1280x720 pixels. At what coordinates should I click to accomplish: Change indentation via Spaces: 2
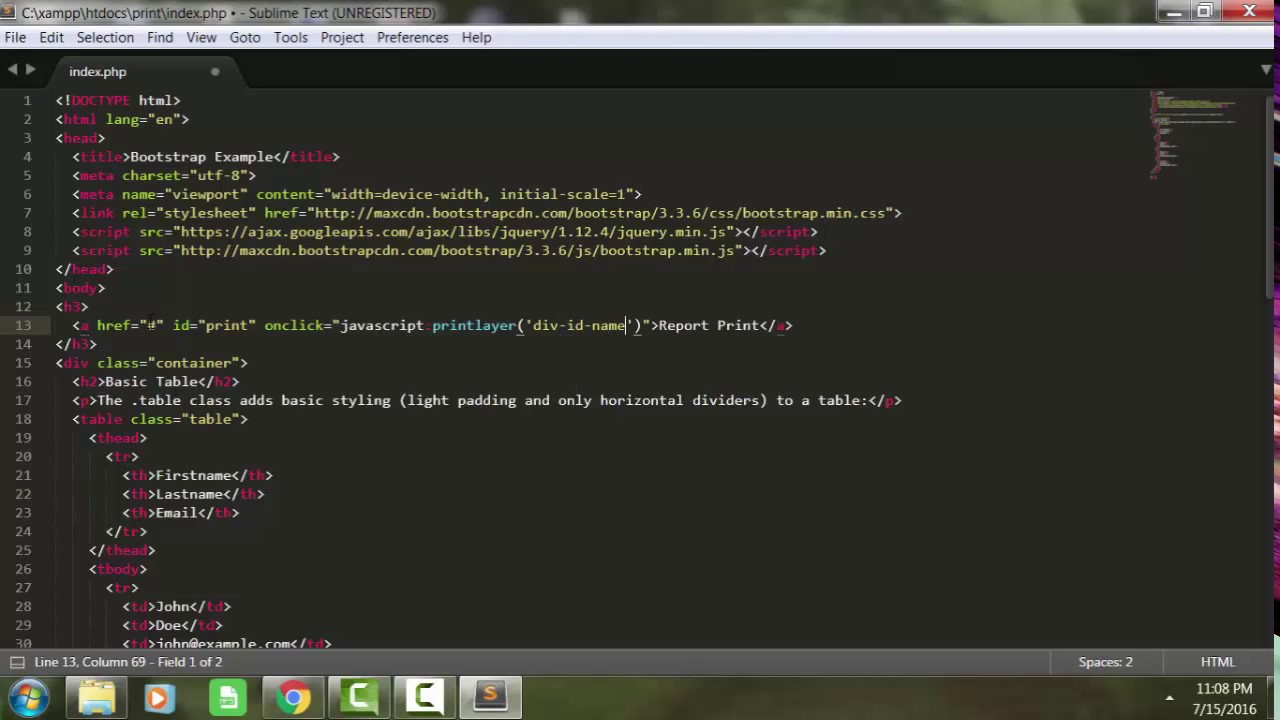pos(1105,662)
